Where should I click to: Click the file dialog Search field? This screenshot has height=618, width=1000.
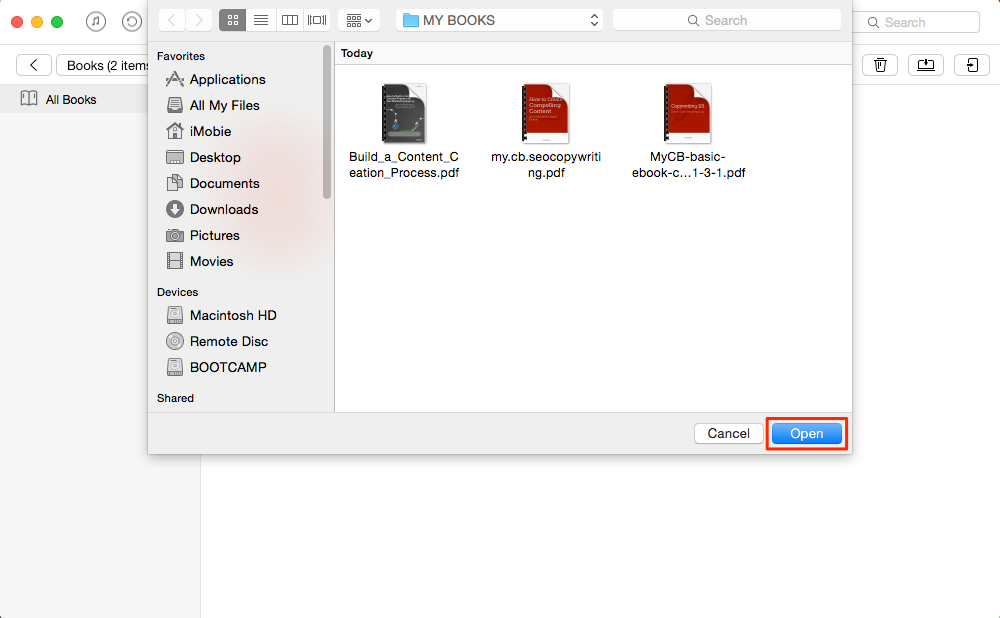tap(726, 20)
